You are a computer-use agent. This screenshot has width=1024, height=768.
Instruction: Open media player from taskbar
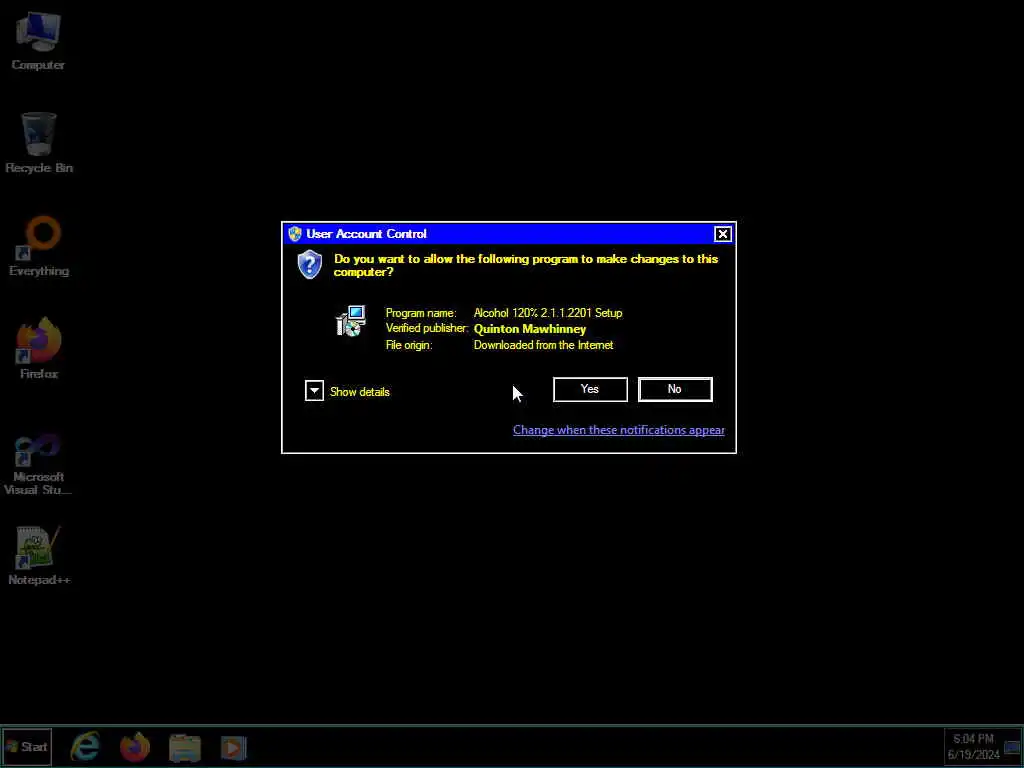233,747
